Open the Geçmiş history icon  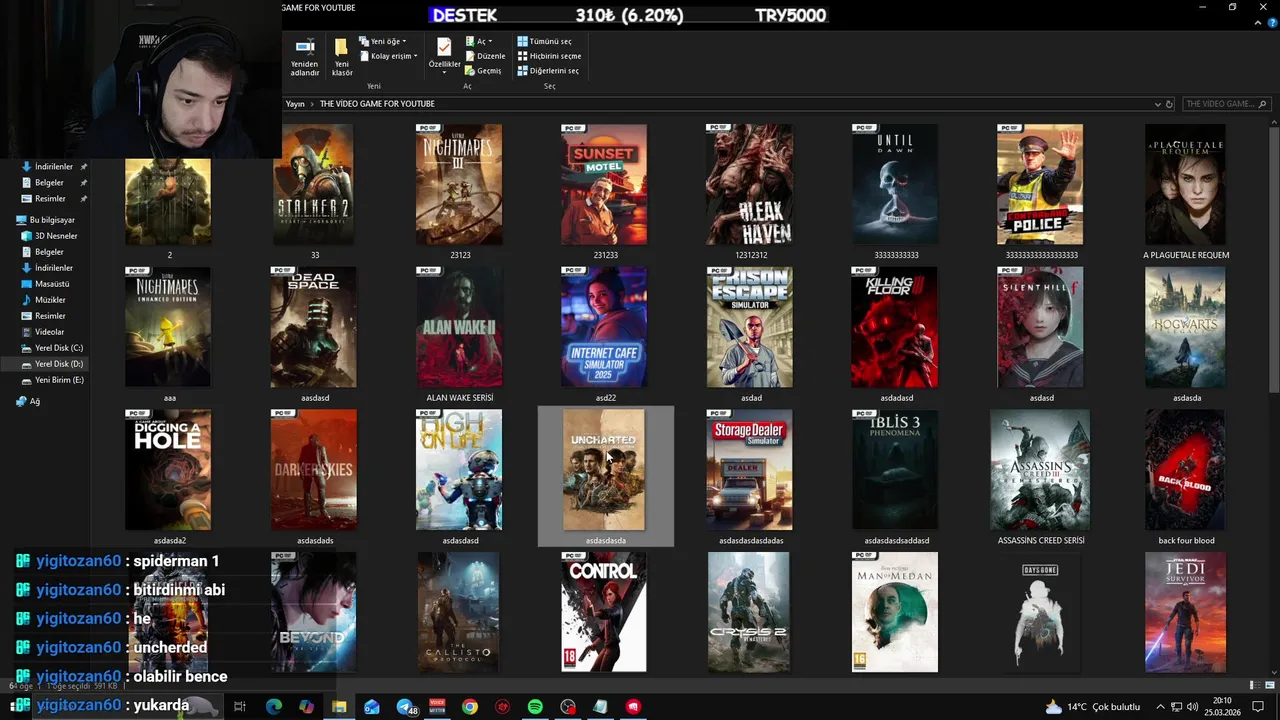(x=484, y=71)
